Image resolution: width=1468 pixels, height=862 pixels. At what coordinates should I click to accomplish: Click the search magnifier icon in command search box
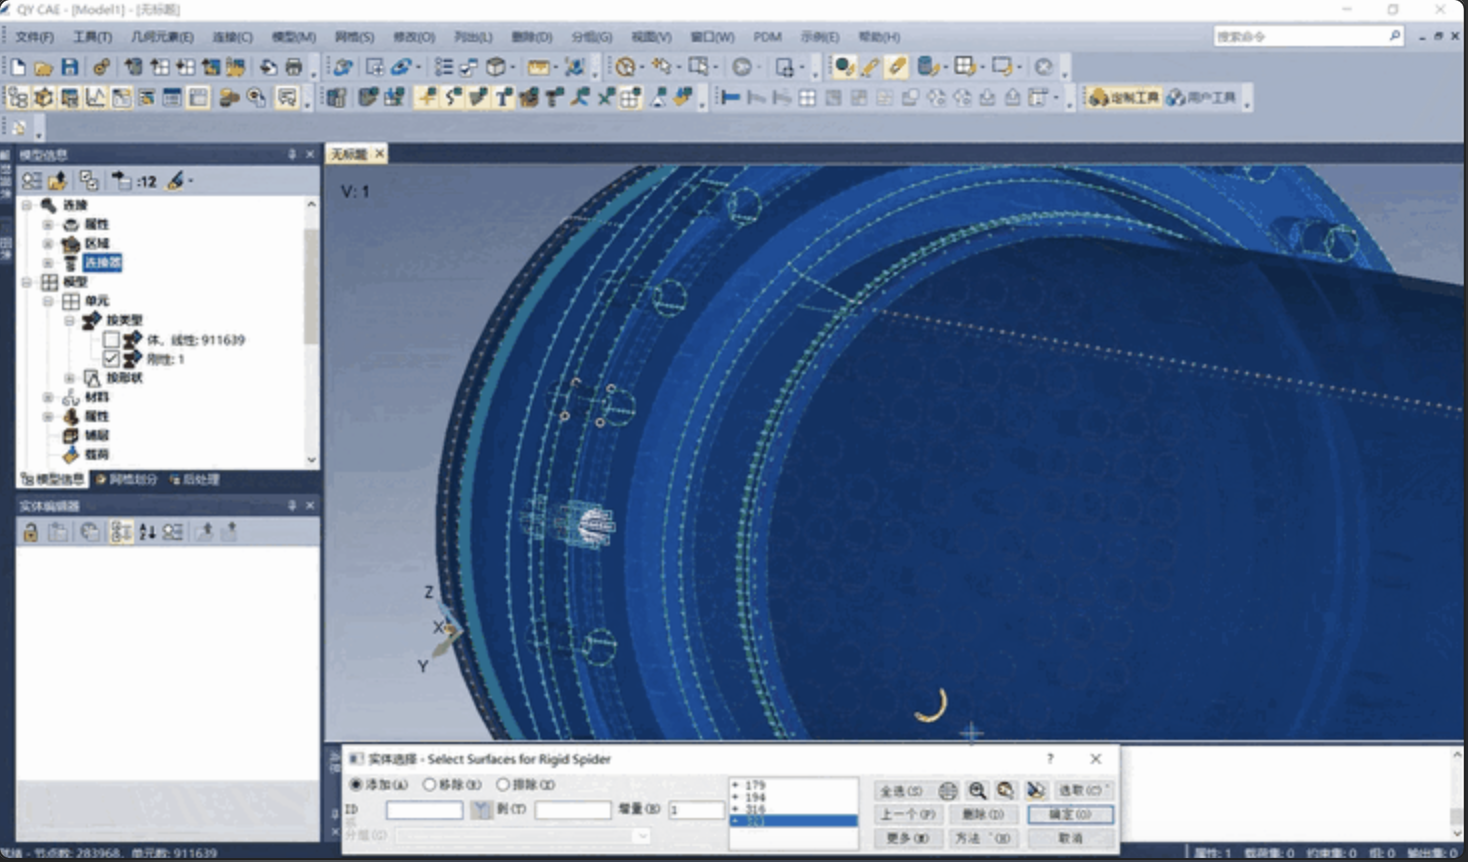click(x=1394, y=36)
